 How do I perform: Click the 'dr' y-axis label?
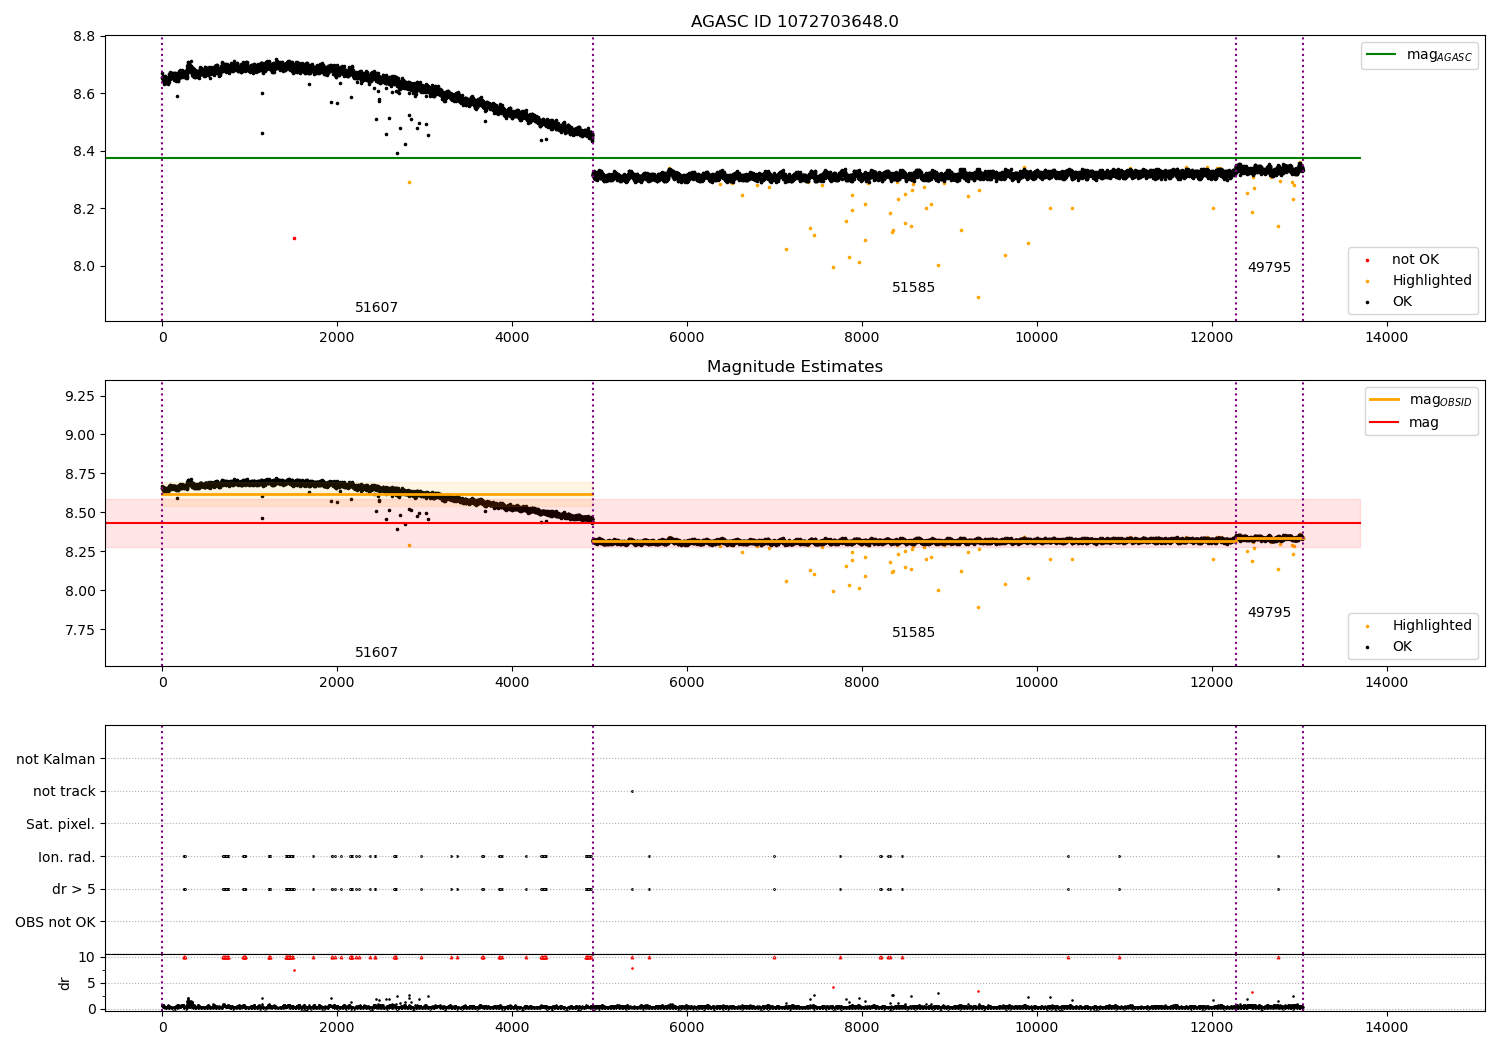tap(65, 983)
